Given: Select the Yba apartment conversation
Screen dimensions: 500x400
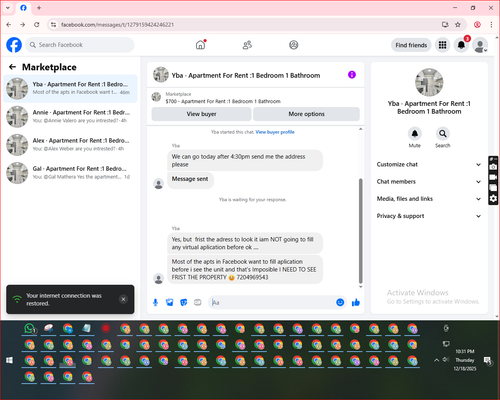Looking at the screenshot, I should click(x=70, y=88).
